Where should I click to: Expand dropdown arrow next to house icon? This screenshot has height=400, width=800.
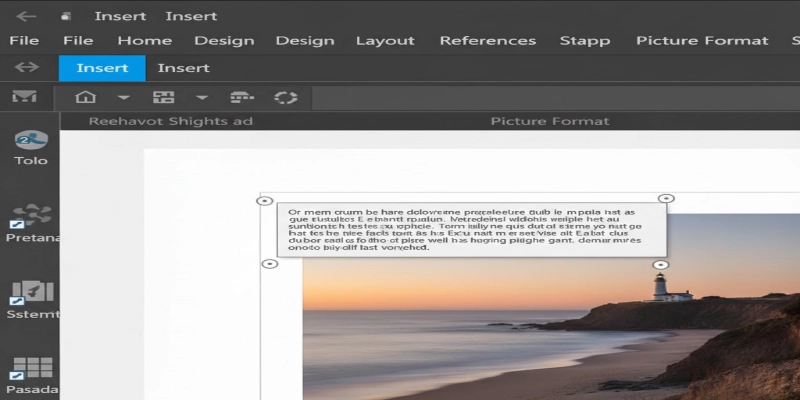click(123, 98)
